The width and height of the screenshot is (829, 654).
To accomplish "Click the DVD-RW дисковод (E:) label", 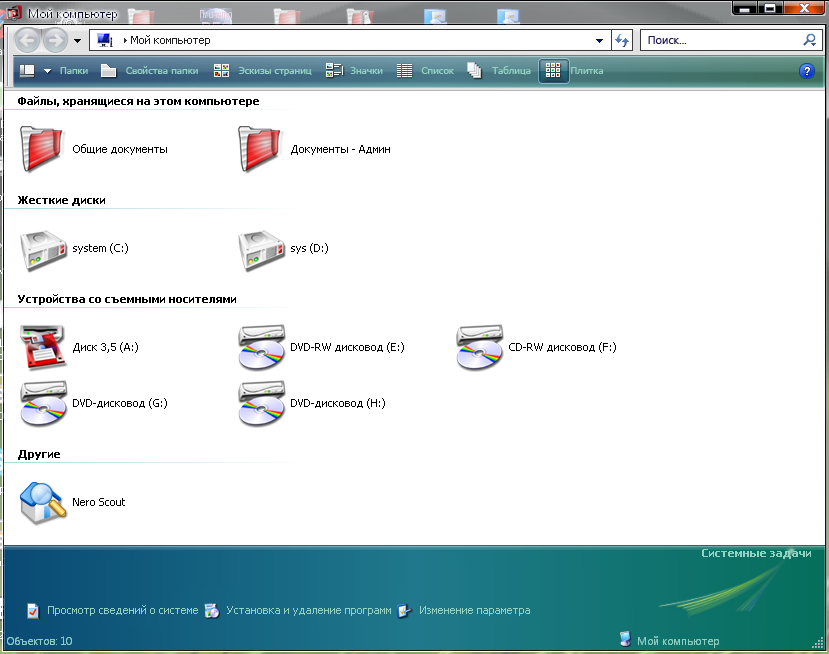I will (x=347, y=347).
